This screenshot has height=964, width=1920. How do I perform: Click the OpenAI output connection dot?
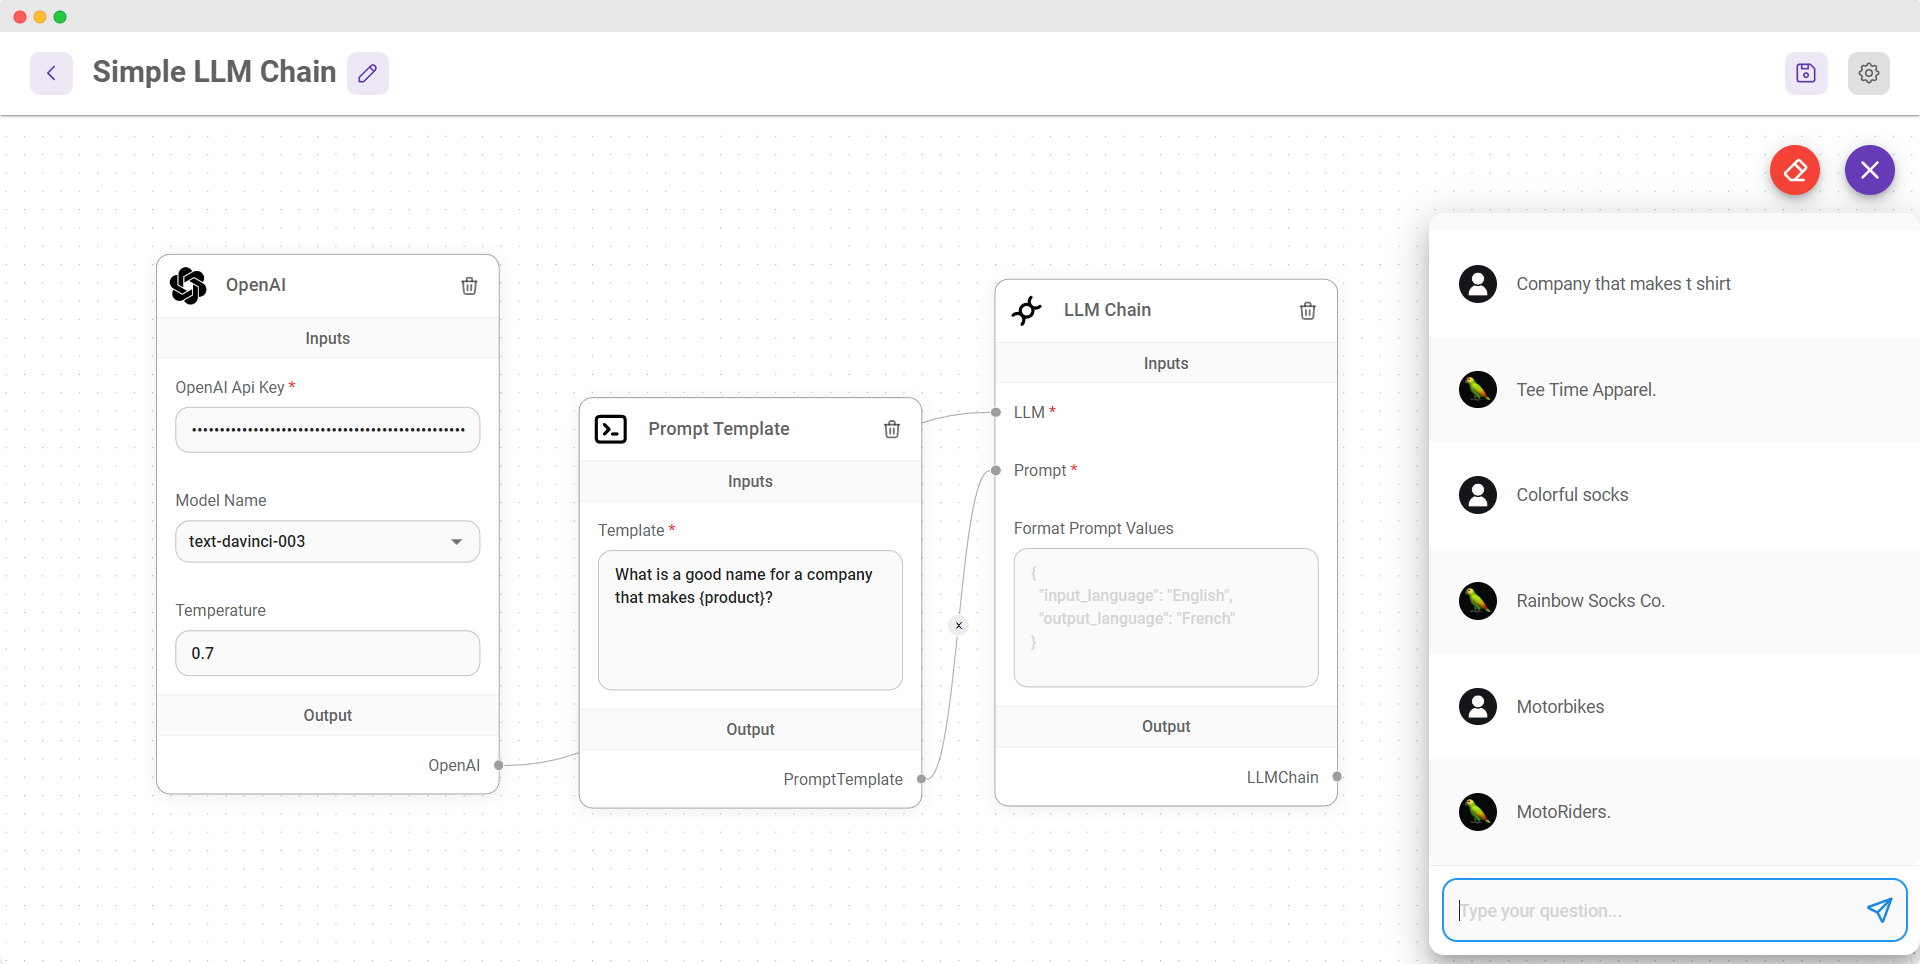point(498,765)
